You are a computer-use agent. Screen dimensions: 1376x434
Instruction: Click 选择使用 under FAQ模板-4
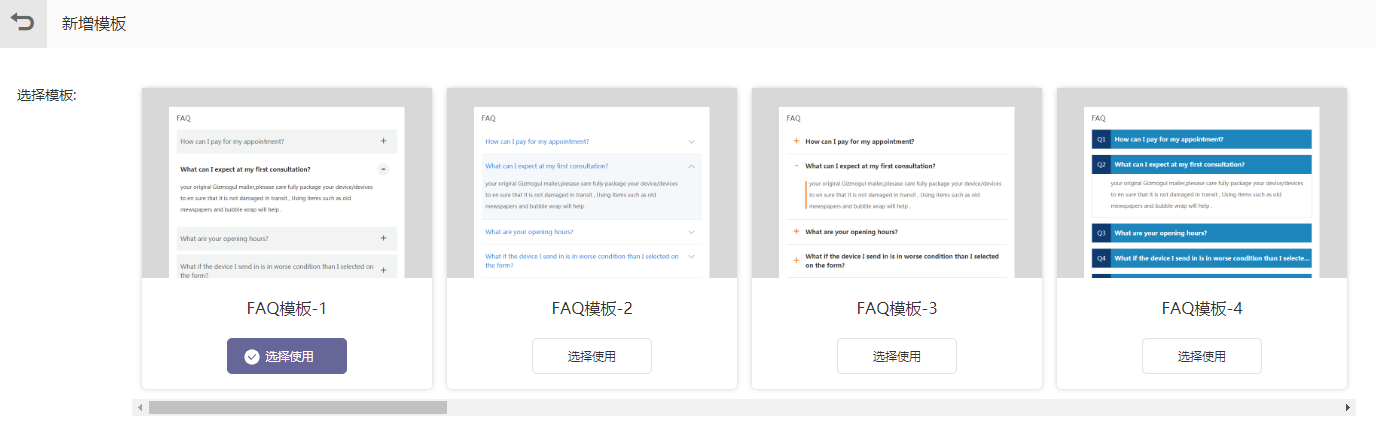[x=1202, y=356]
